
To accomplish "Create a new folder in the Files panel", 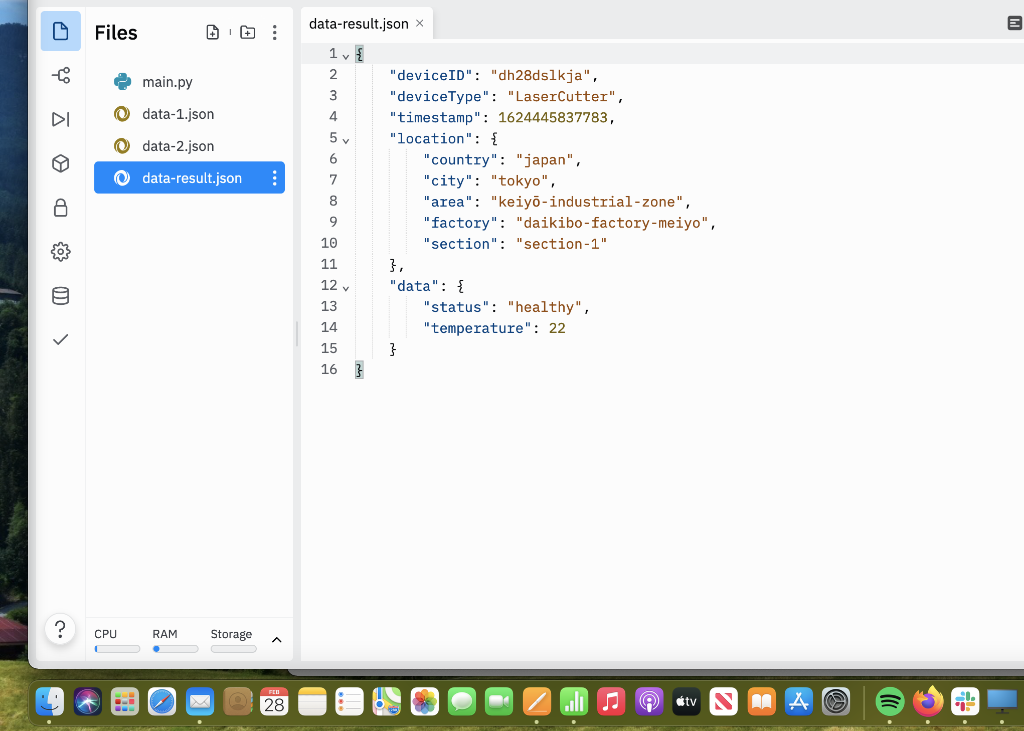I will pos(247,32).
